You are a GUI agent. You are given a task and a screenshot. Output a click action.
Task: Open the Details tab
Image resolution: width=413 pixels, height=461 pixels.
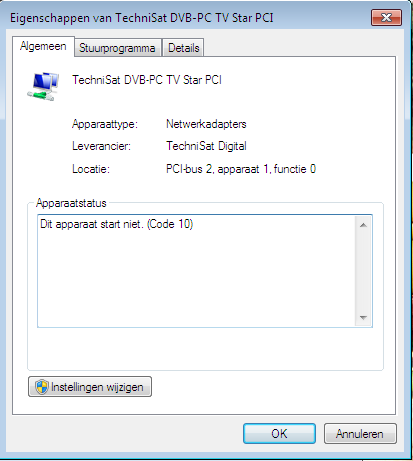point(183,48)
